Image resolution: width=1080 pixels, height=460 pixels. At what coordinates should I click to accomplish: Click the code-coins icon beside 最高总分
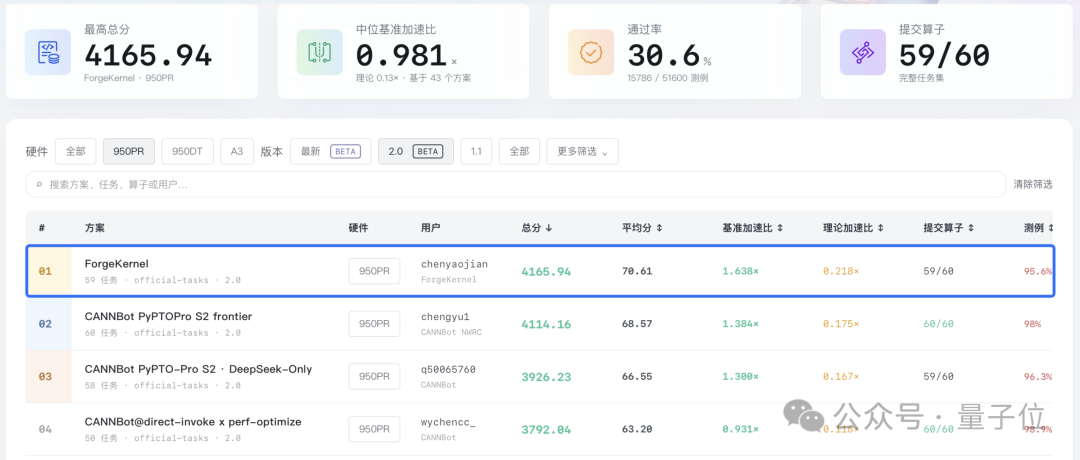click(48, 52)
